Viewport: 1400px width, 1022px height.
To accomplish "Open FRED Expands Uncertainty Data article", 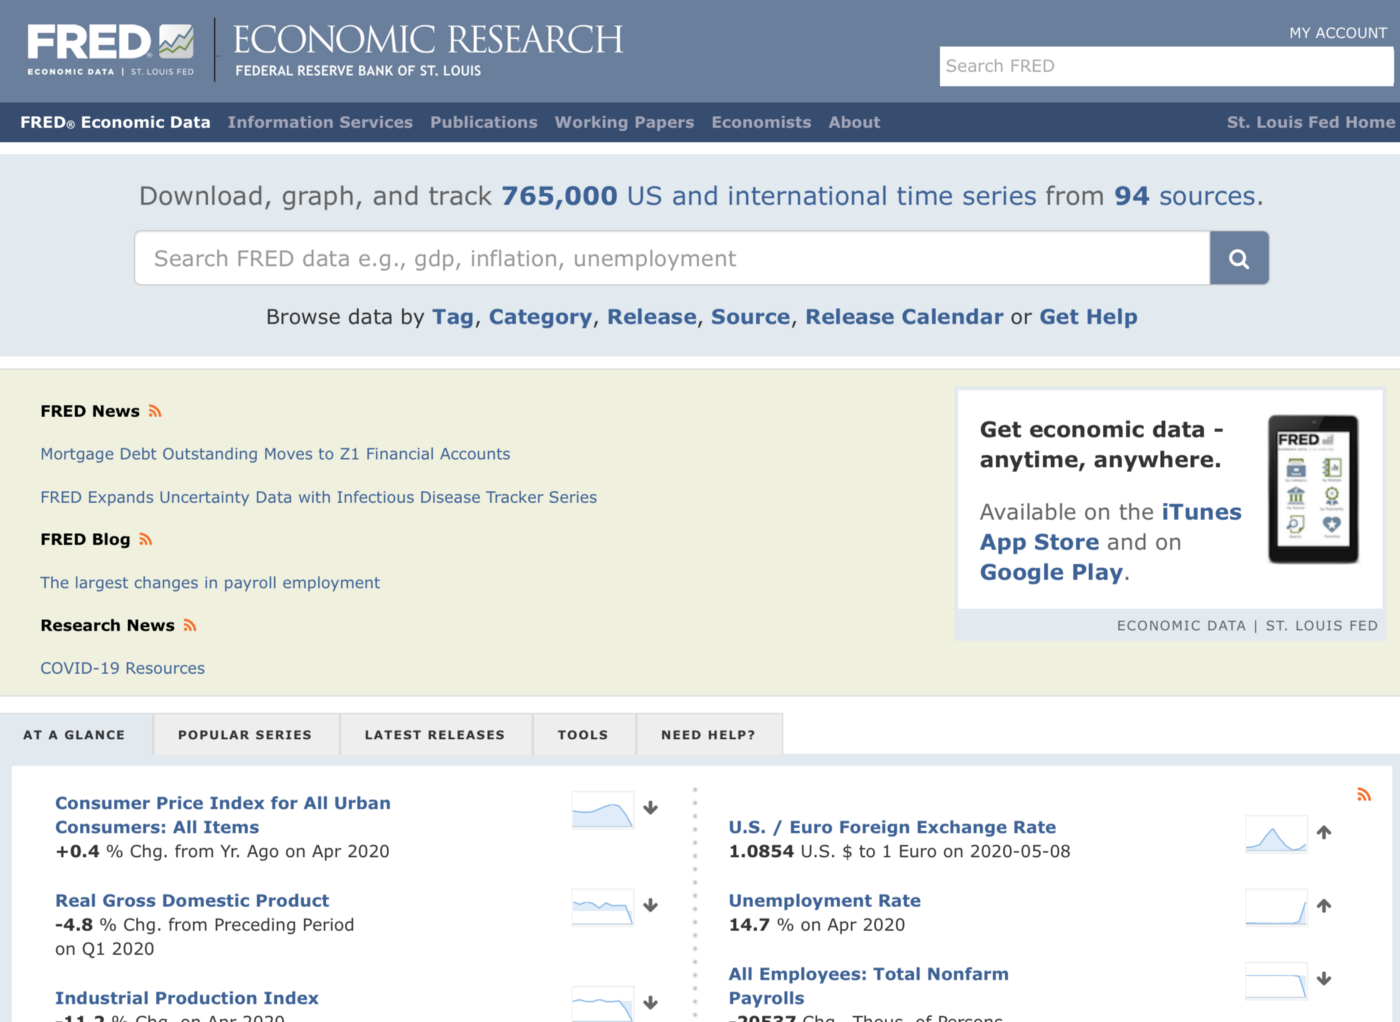I will 318,497.
